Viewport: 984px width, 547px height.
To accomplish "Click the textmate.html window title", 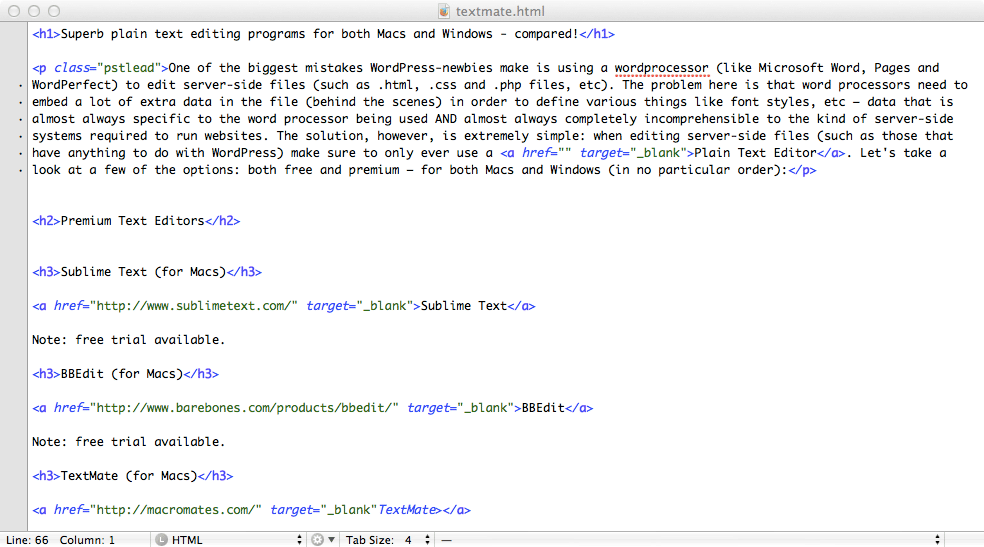I will point(500,11).
